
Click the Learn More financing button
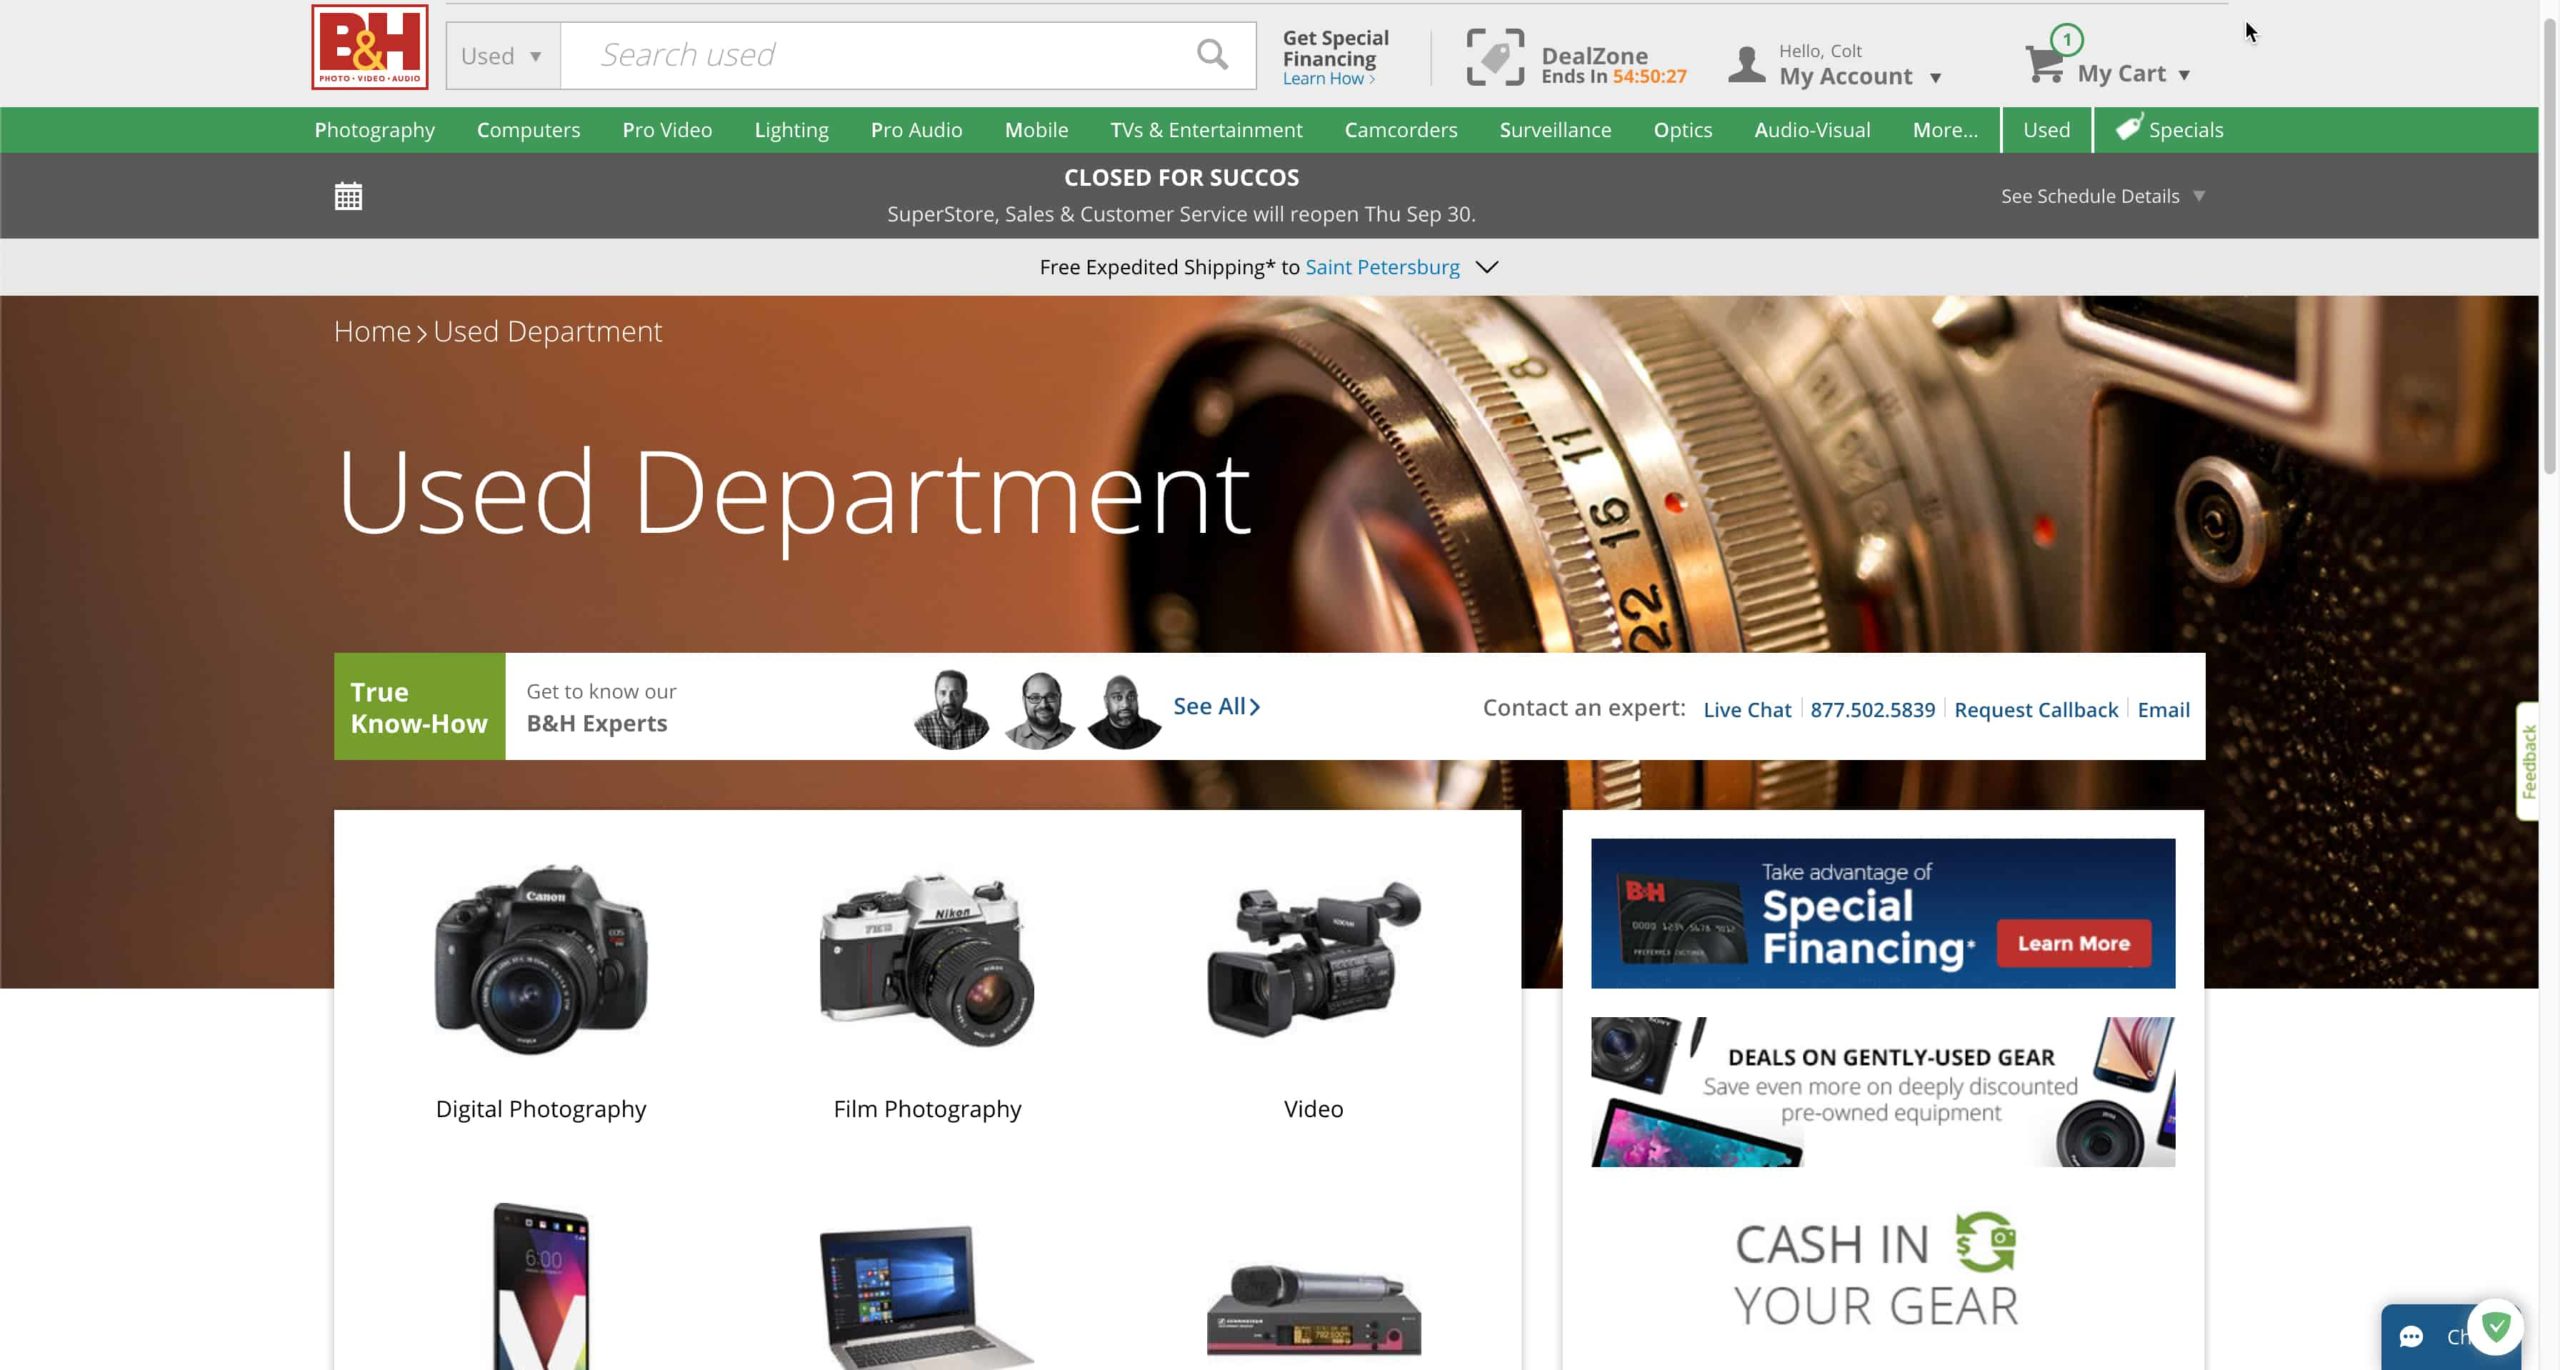coord(2073,943)
